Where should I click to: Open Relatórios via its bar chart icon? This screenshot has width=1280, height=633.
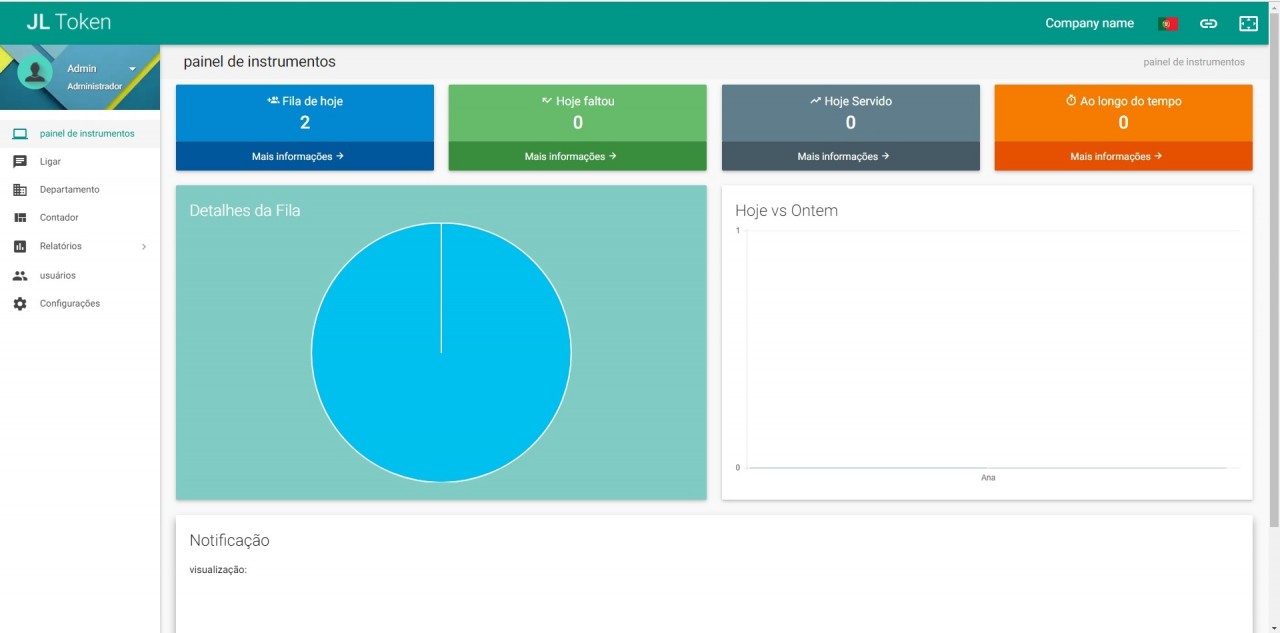pyautogui.click(x=19, y=246)
